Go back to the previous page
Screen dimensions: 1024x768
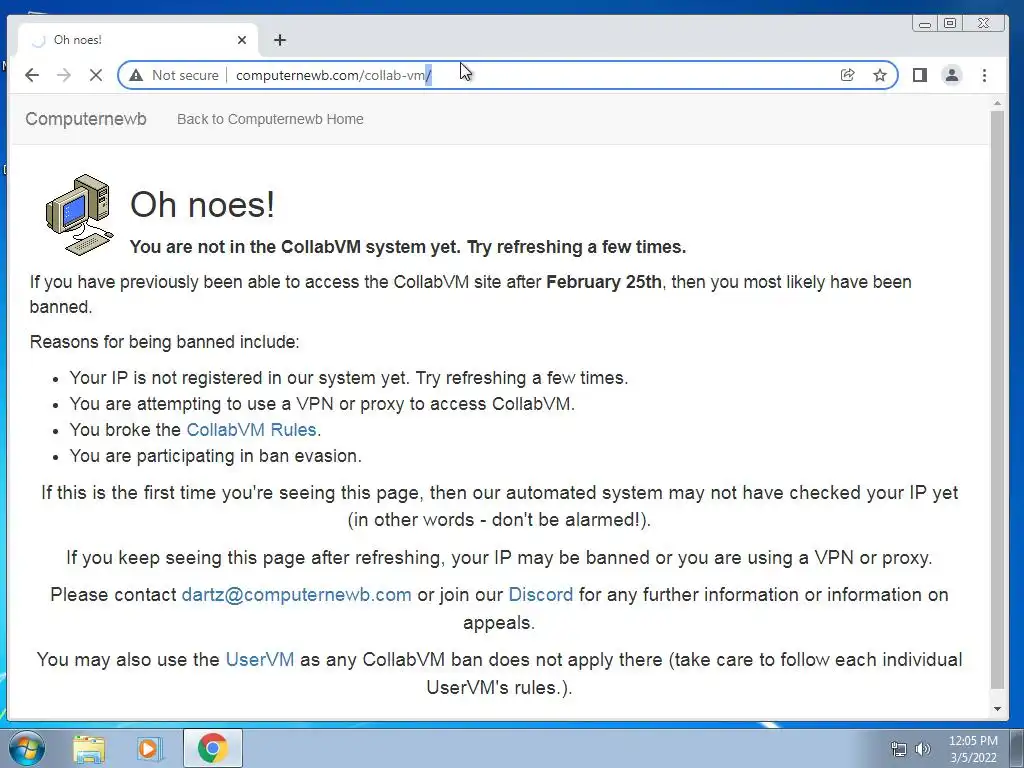(x=31, y=75)
